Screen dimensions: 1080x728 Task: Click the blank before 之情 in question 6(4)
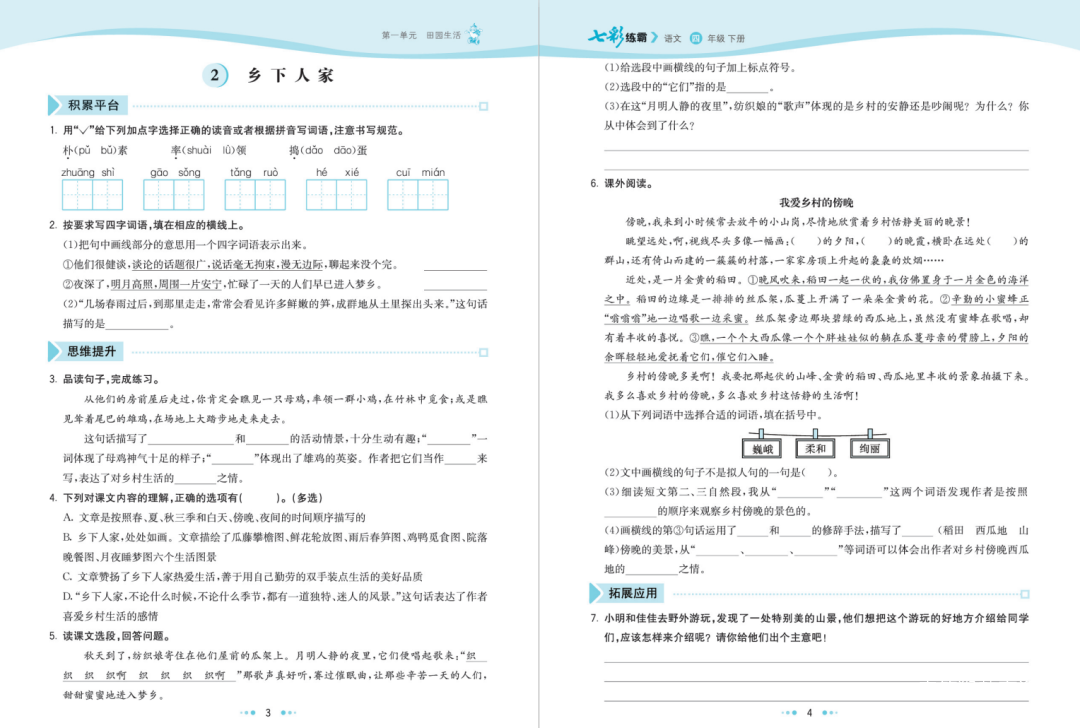pyautogui.click(x=652, y=570)
